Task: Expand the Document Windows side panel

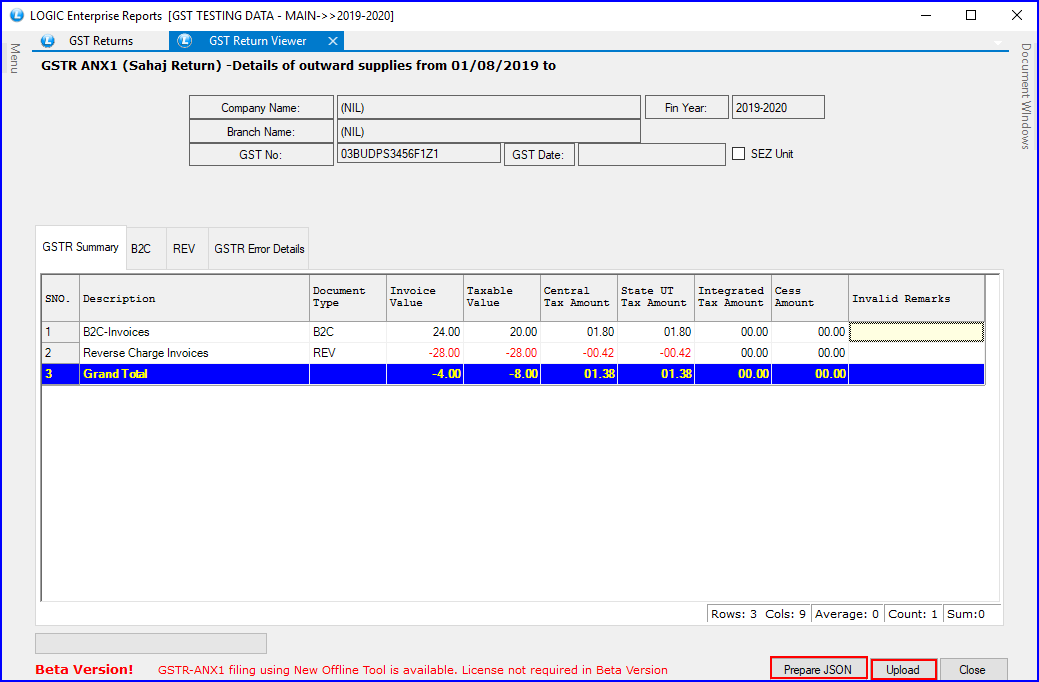Action: click(1025, 96)
